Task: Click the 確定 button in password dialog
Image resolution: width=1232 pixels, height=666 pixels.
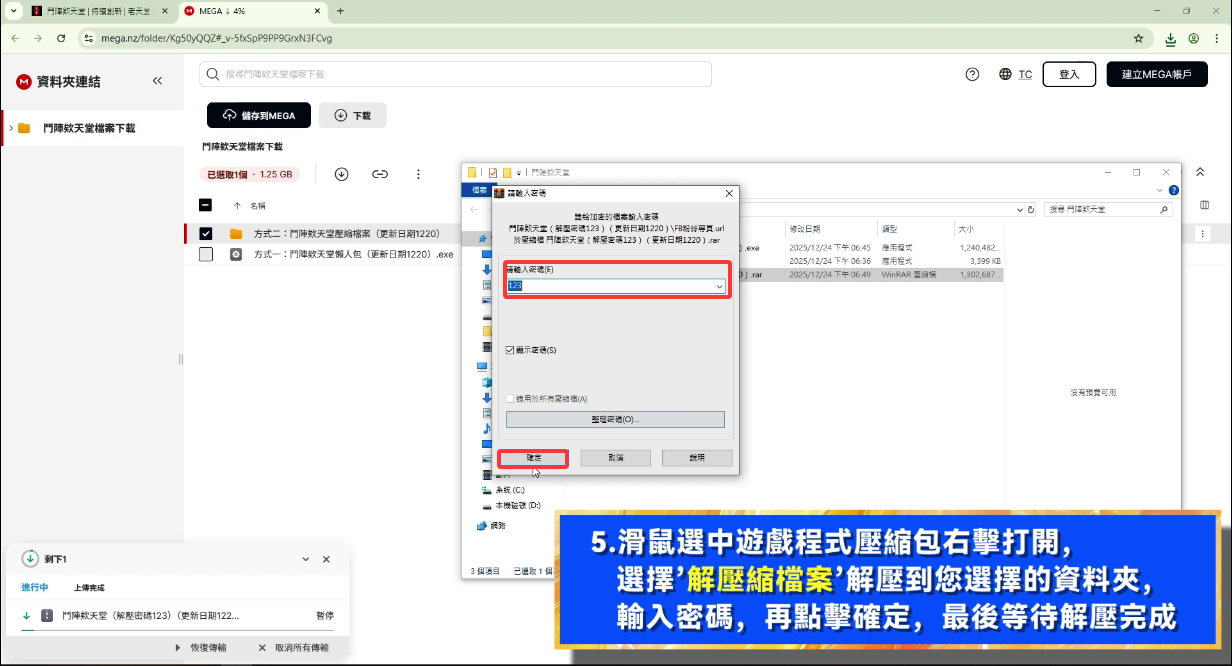Action: [x=534, y=458]
